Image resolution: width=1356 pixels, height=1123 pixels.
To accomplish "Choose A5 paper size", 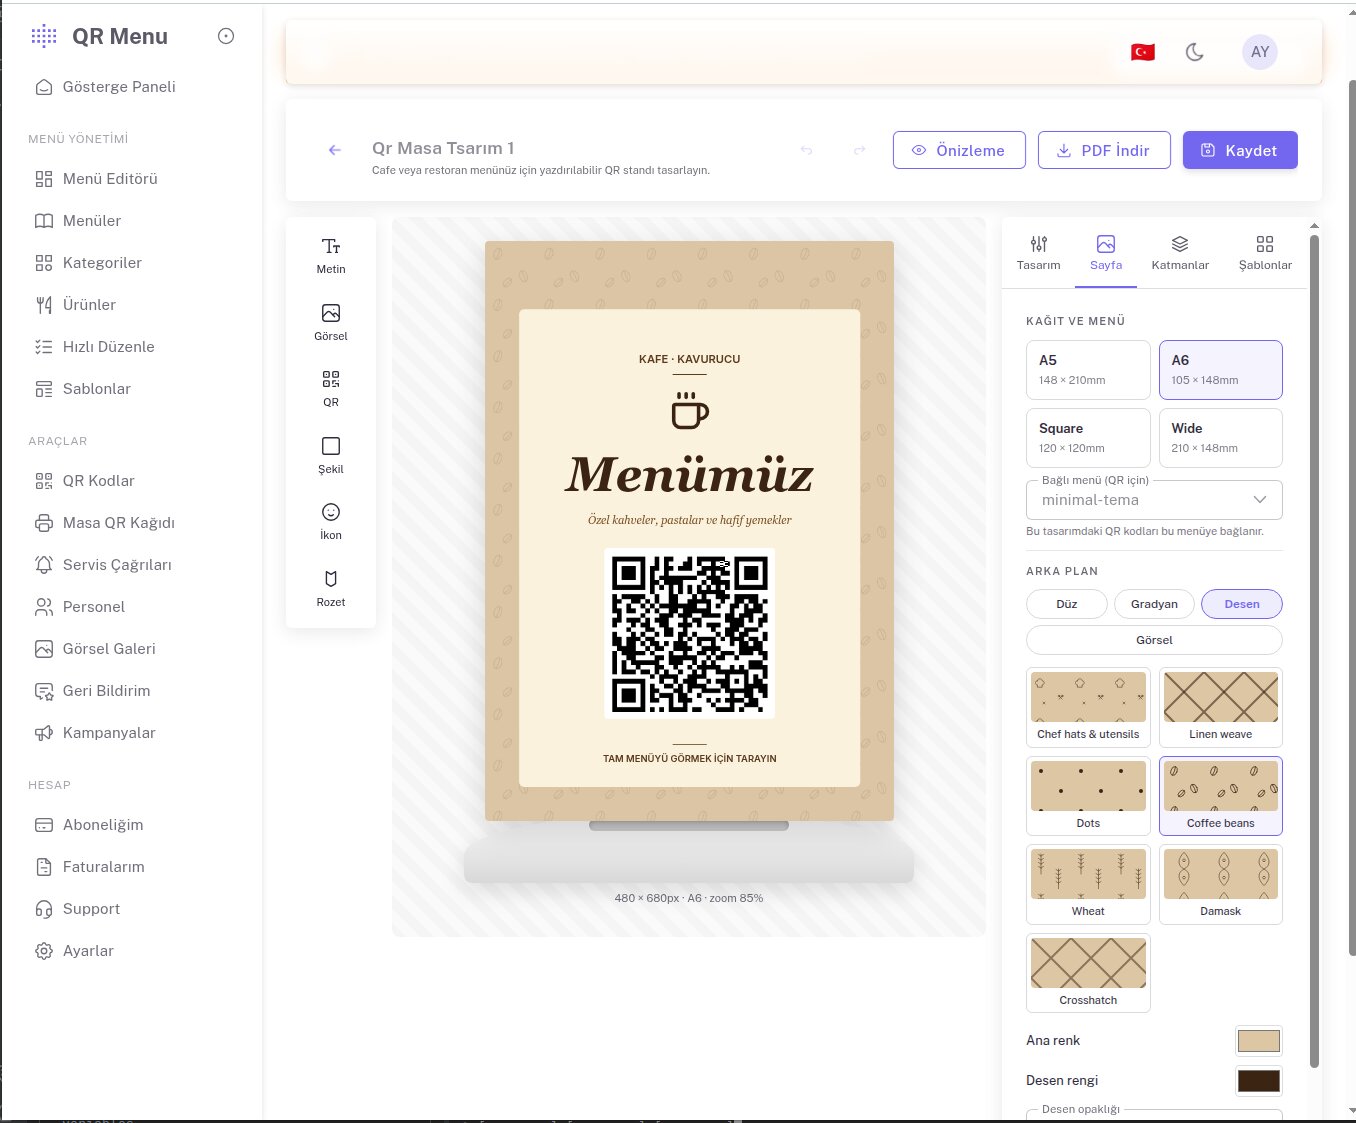I will pyautogui.click(x=1088, y=370).
